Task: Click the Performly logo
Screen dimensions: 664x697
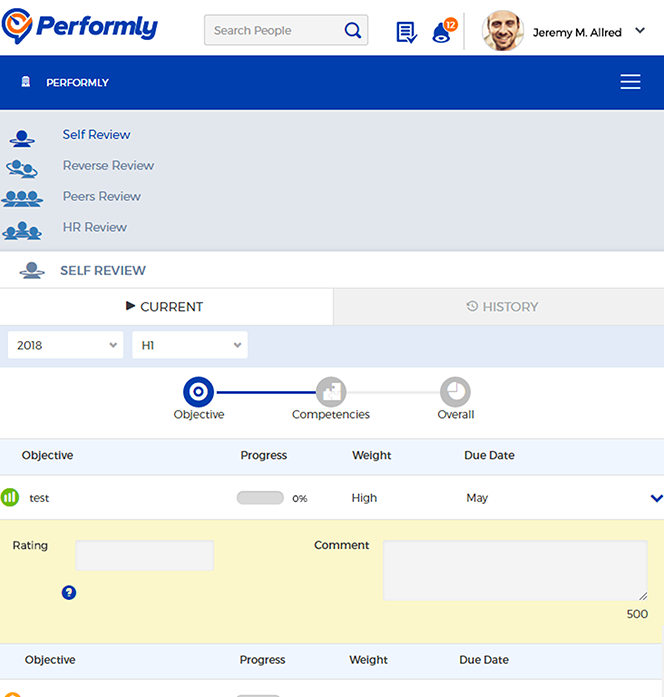Action: (80, 27)
